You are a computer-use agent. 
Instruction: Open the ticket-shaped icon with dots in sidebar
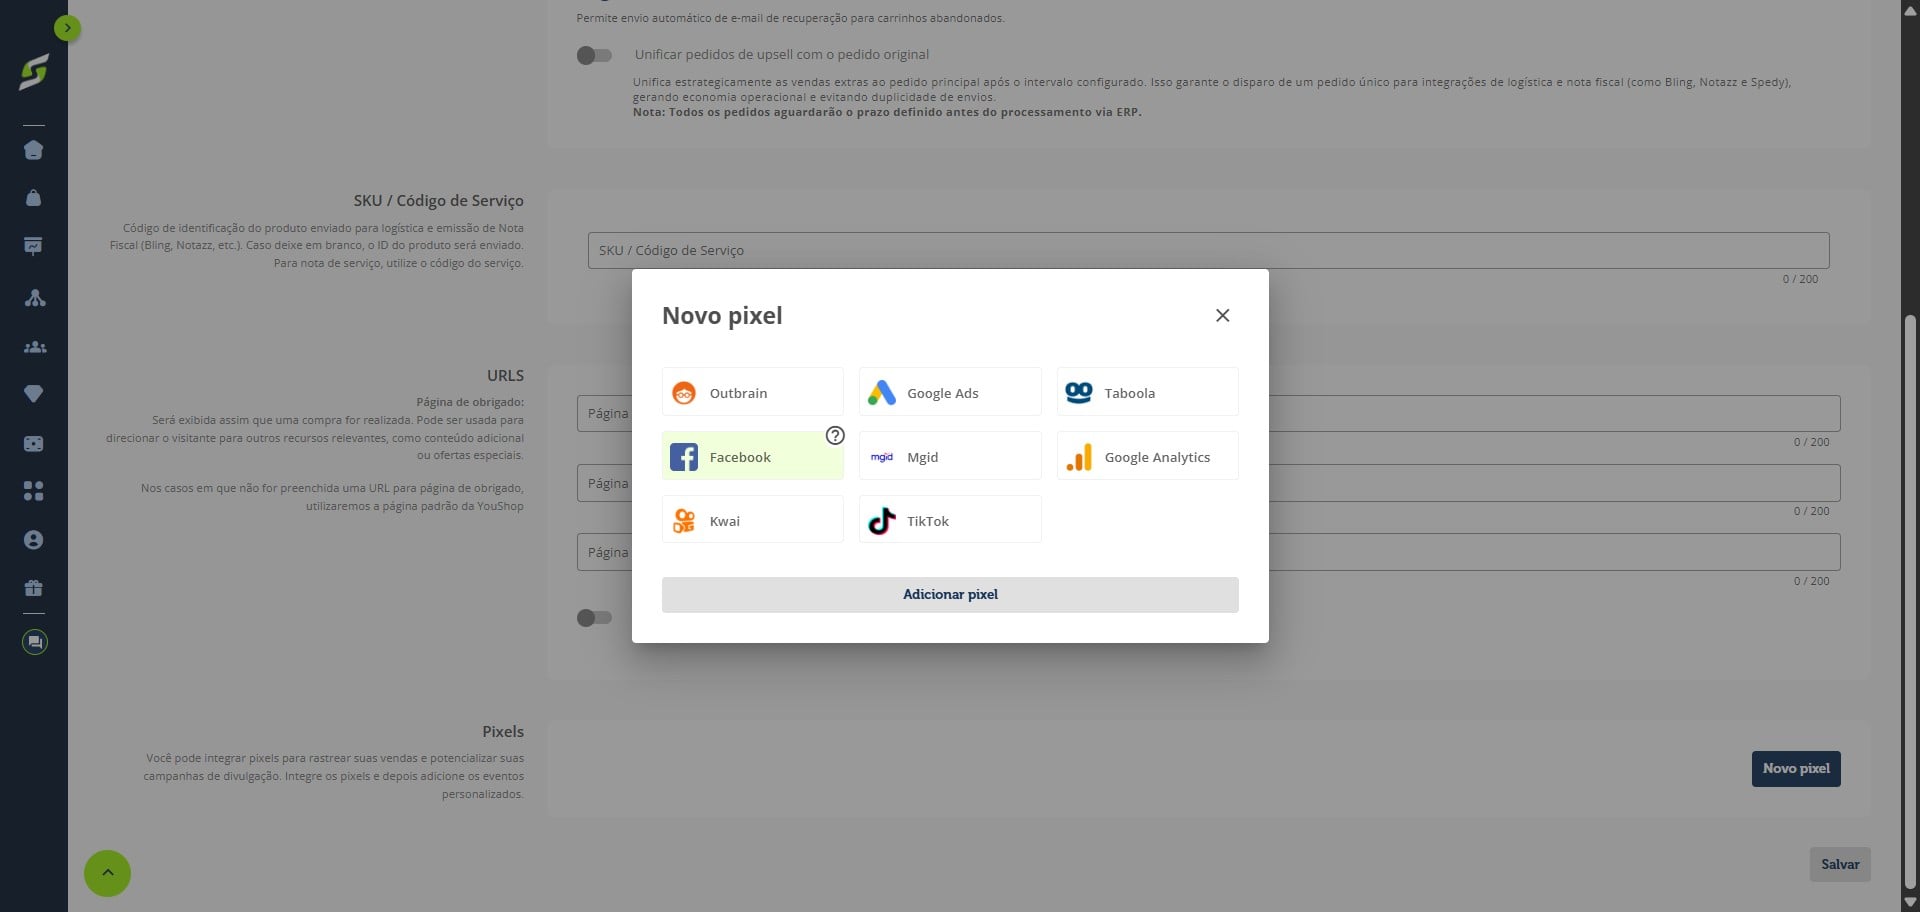[33, 443]
